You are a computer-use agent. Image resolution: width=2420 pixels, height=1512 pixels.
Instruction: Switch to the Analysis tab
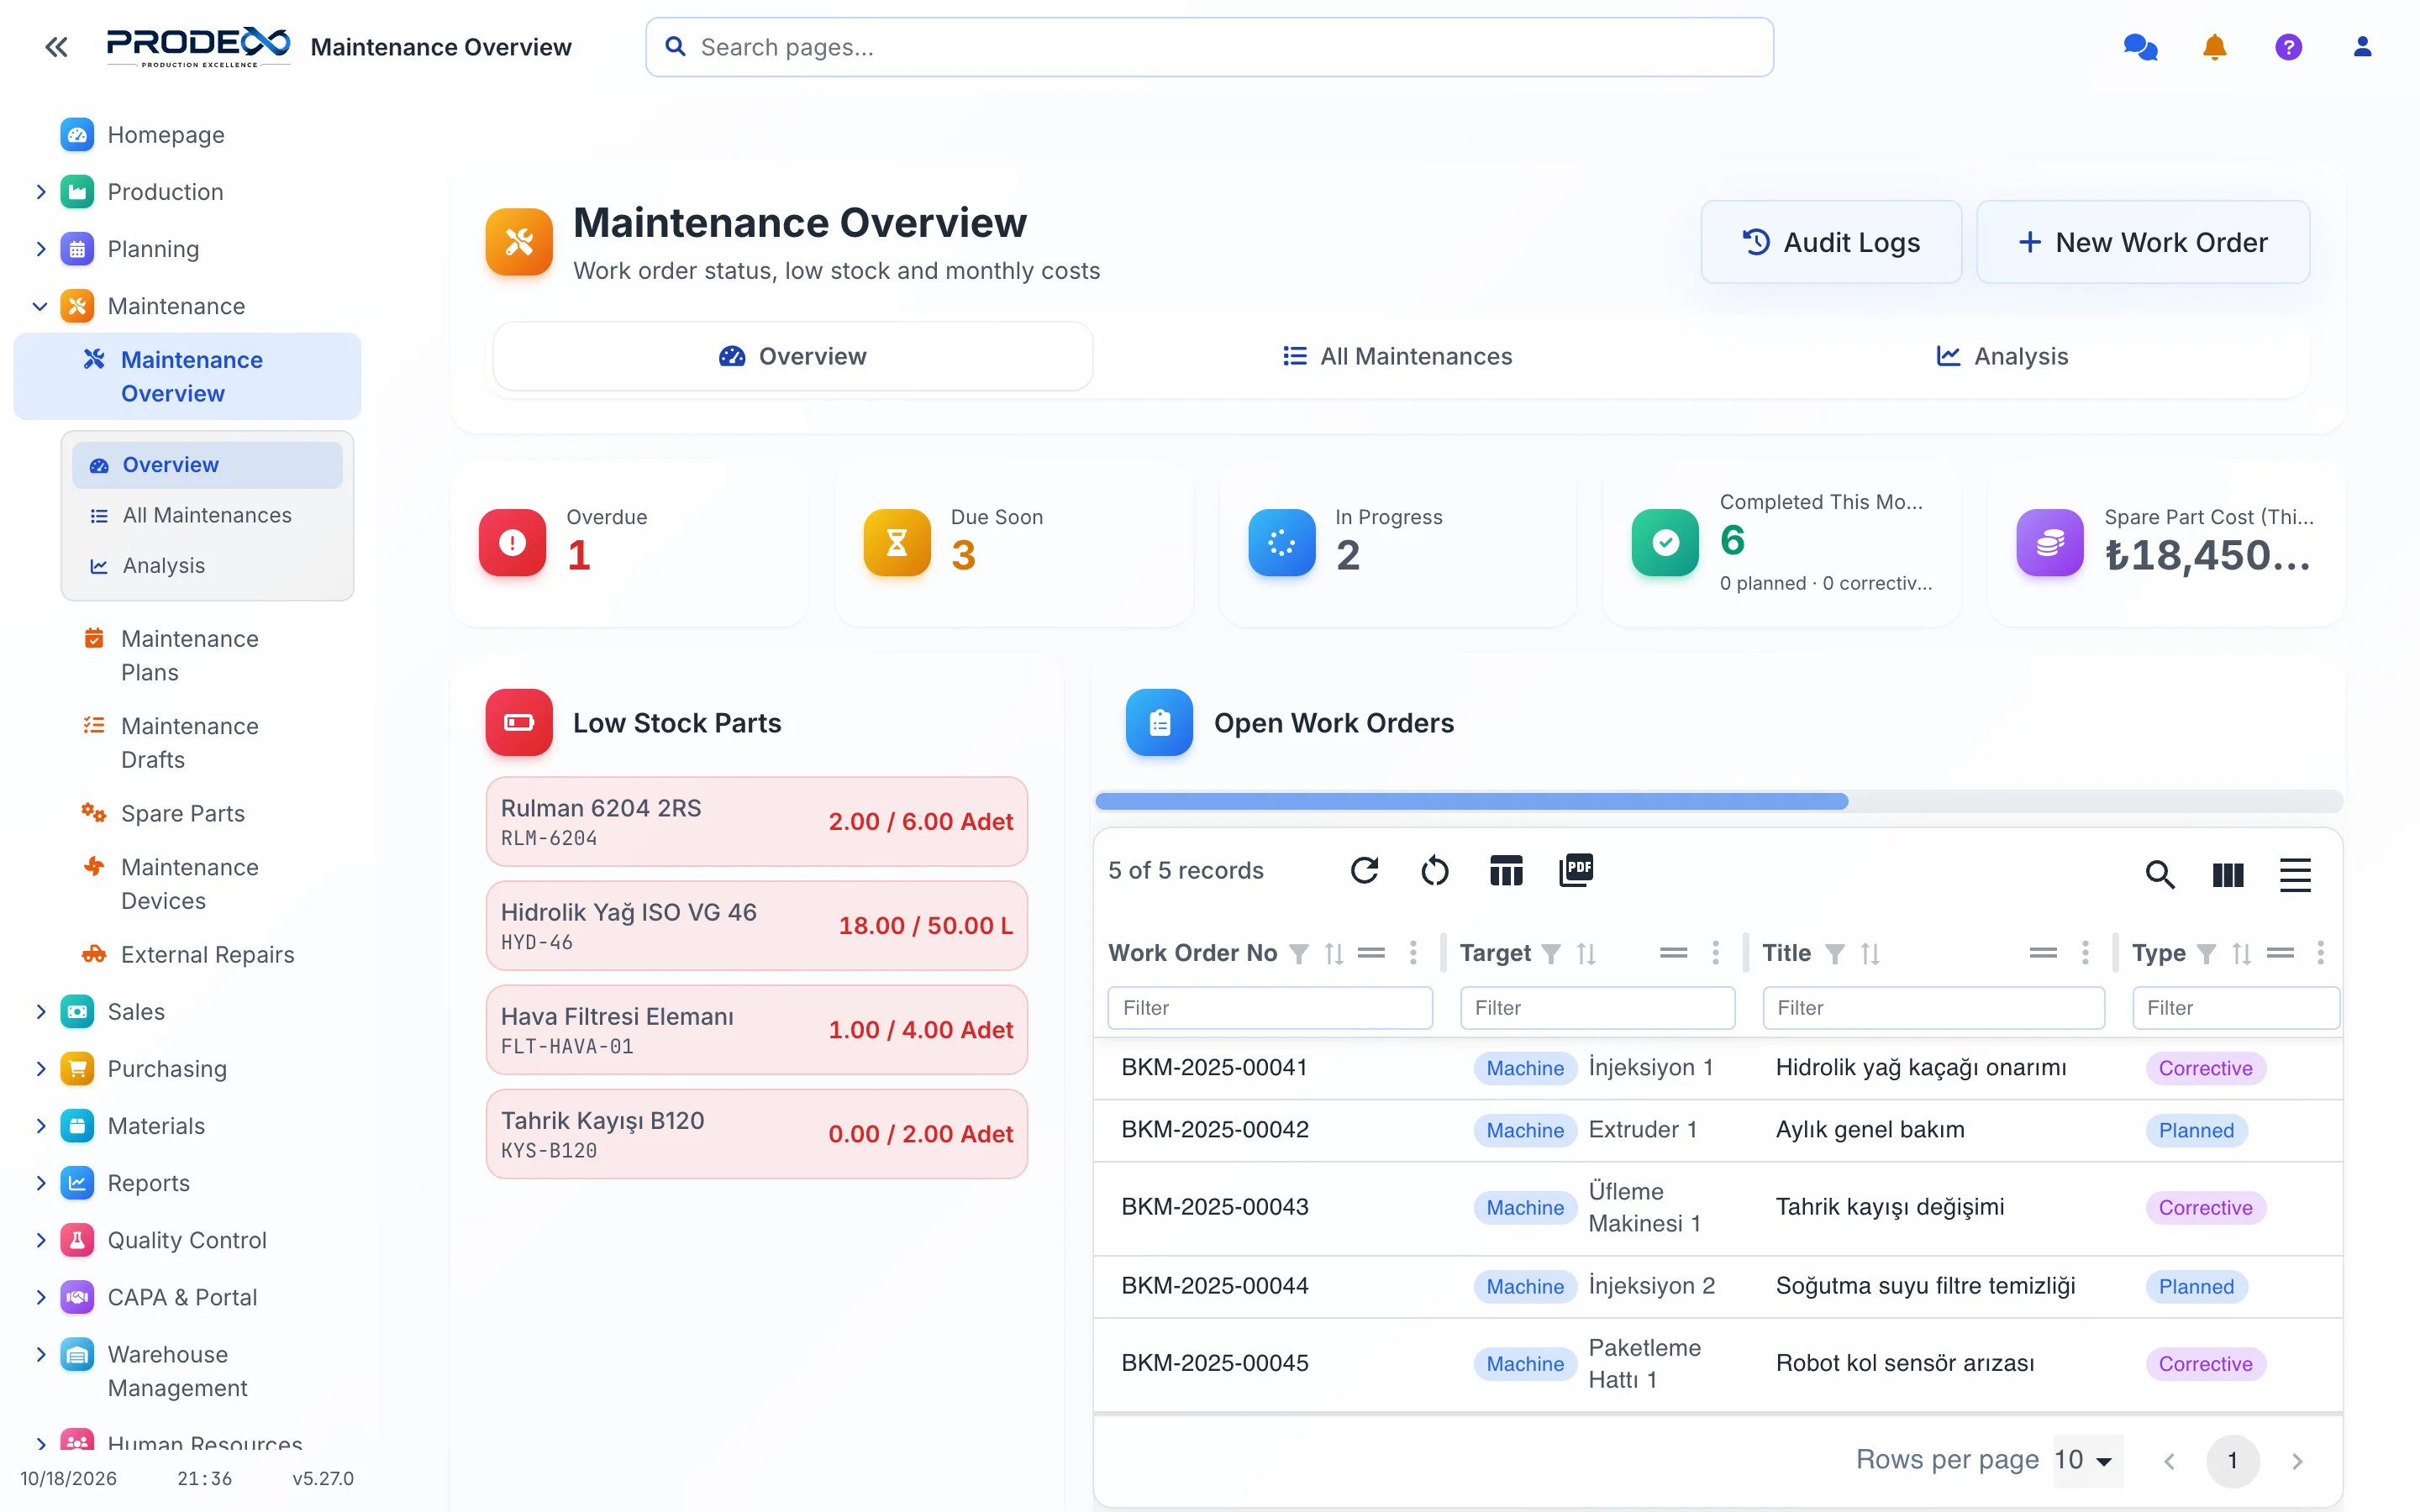click(x=2002, y=356)
